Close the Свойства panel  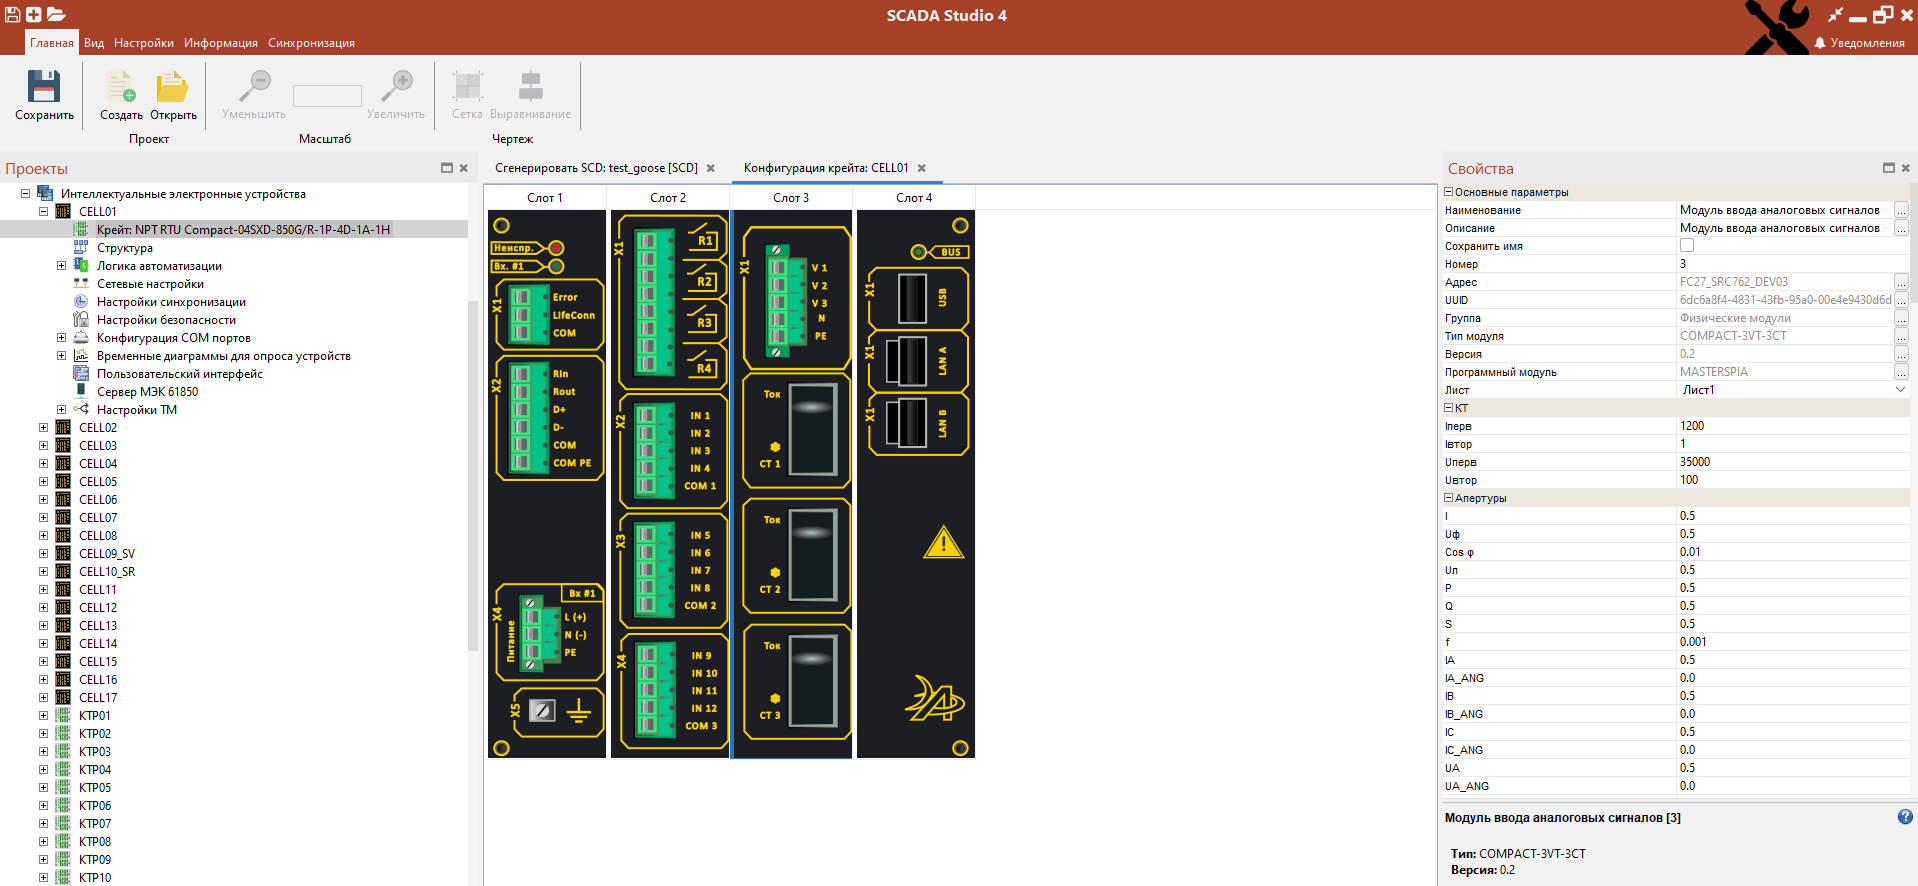pos(1905,168)
